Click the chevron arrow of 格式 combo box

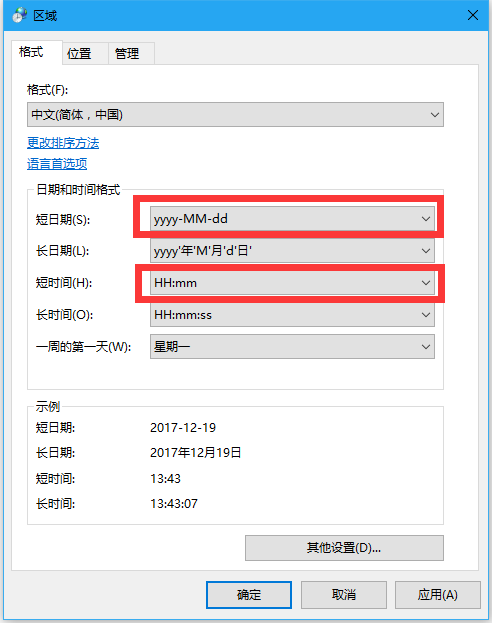pyautogui.click(x=435, y=115)
